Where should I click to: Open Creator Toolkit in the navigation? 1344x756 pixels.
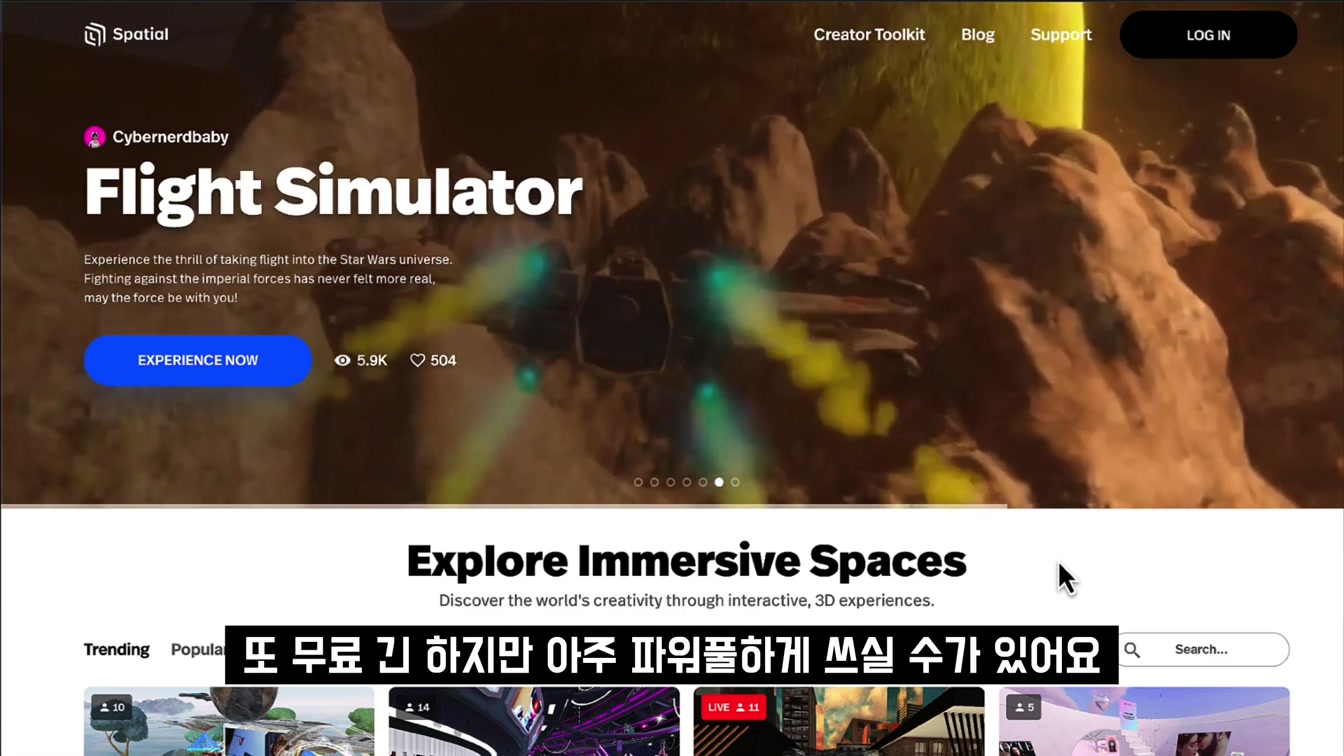pyautogui.click(x=869, y=35)
